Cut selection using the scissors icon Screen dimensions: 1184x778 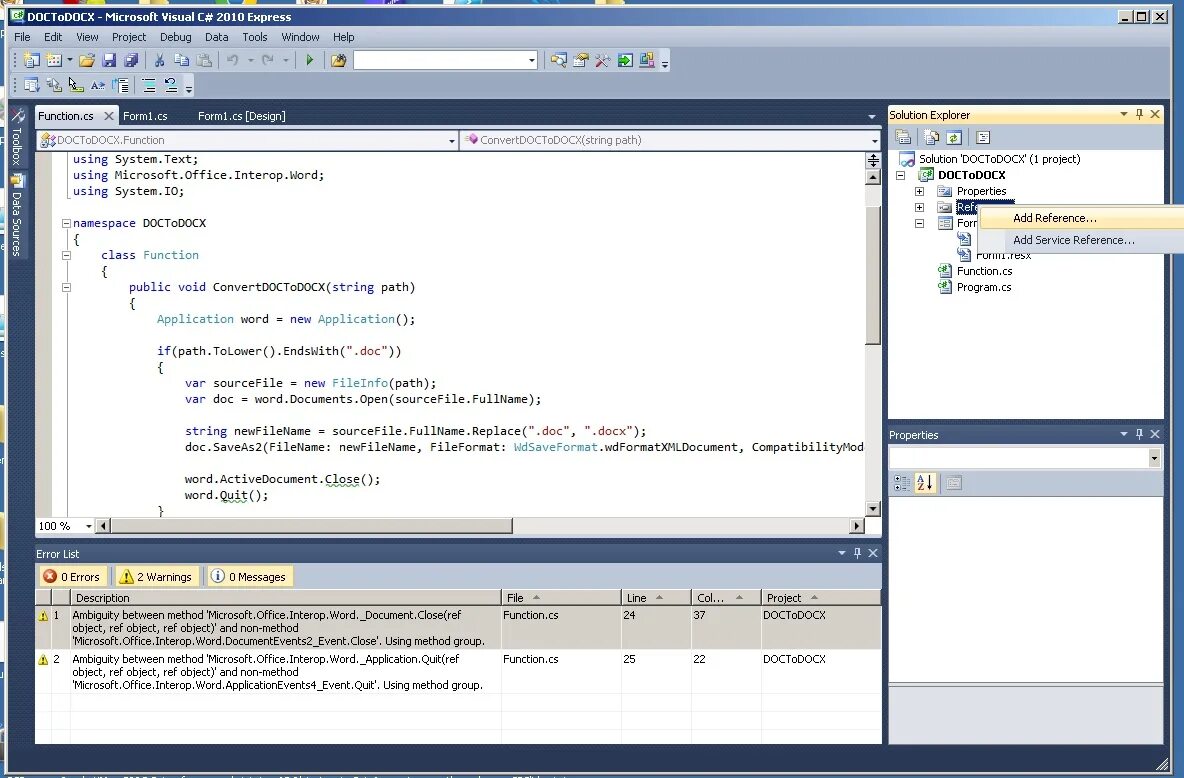pyautogui.click(x=159, y=60)
